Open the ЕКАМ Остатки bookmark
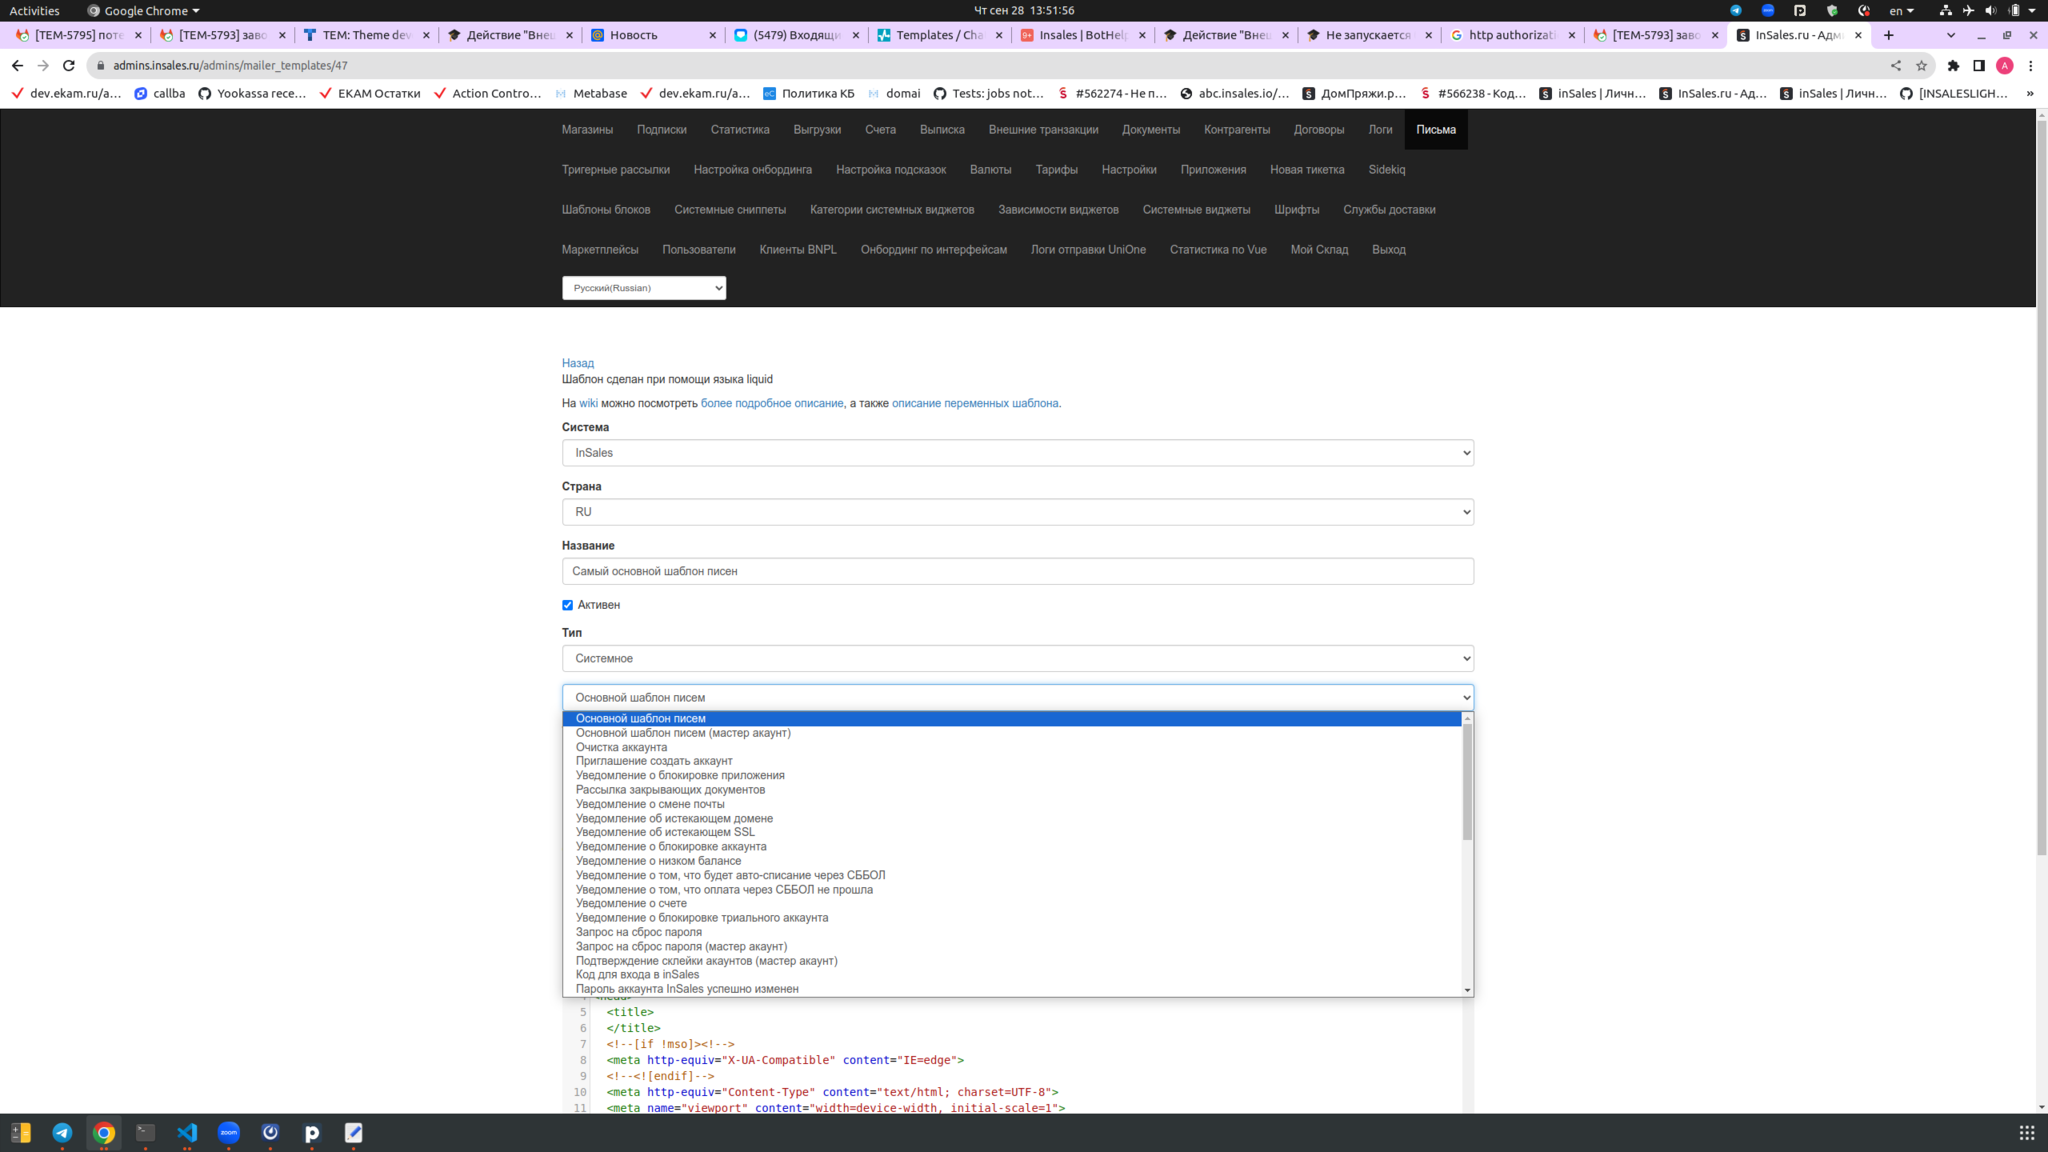The image size is (2048, 1152). 370,93
